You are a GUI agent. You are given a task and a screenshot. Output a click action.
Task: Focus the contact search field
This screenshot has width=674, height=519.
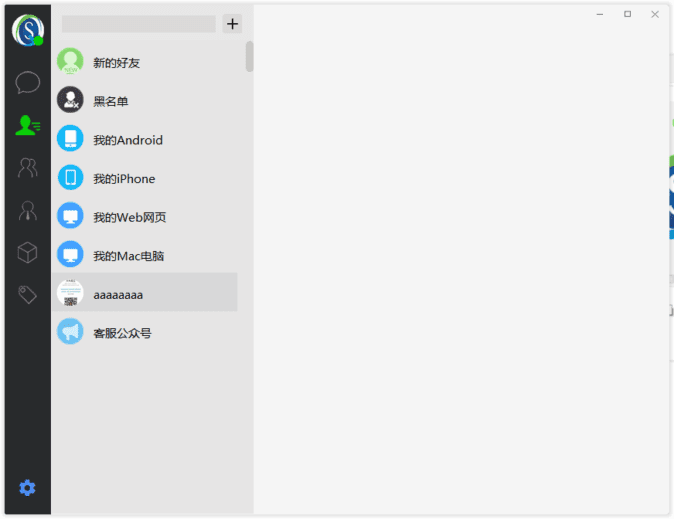pos(138,24)
